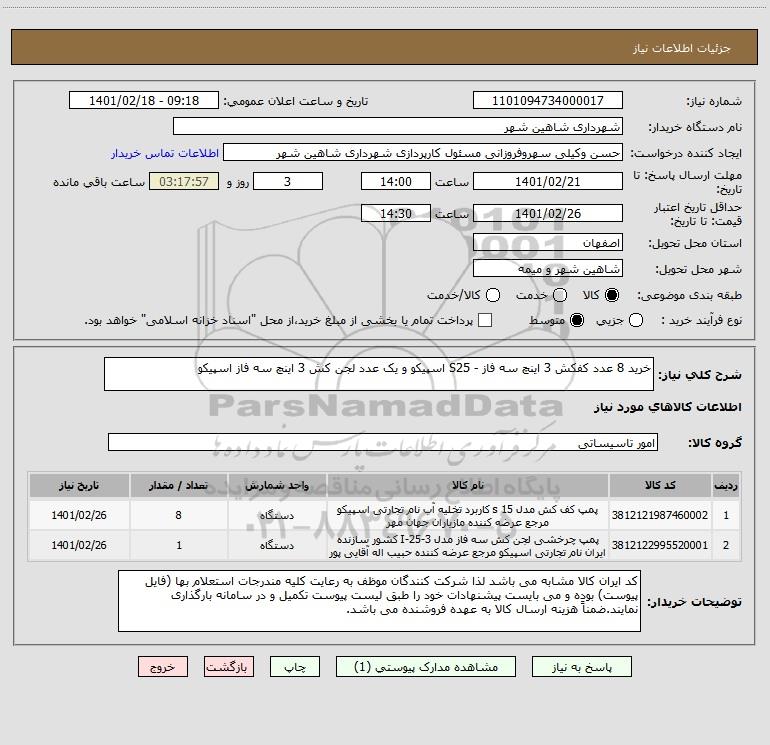Click the price validity date field 1401/02/26

548,213
